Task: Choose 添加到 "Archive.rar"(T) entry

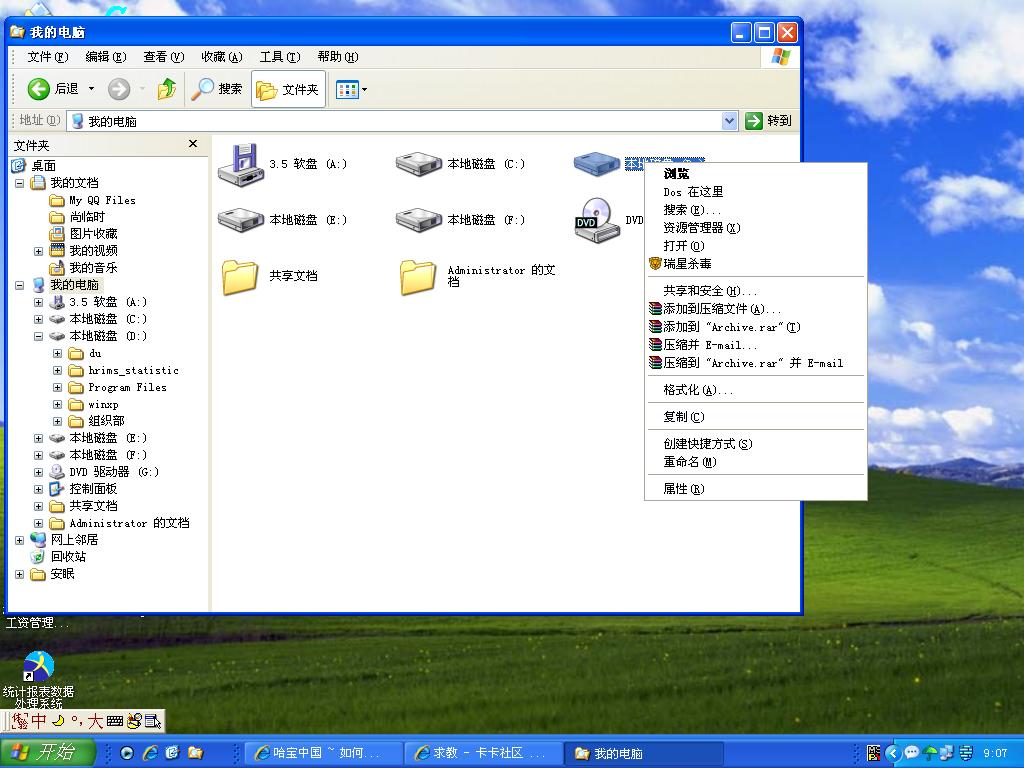Action: (x=756, y=327)
